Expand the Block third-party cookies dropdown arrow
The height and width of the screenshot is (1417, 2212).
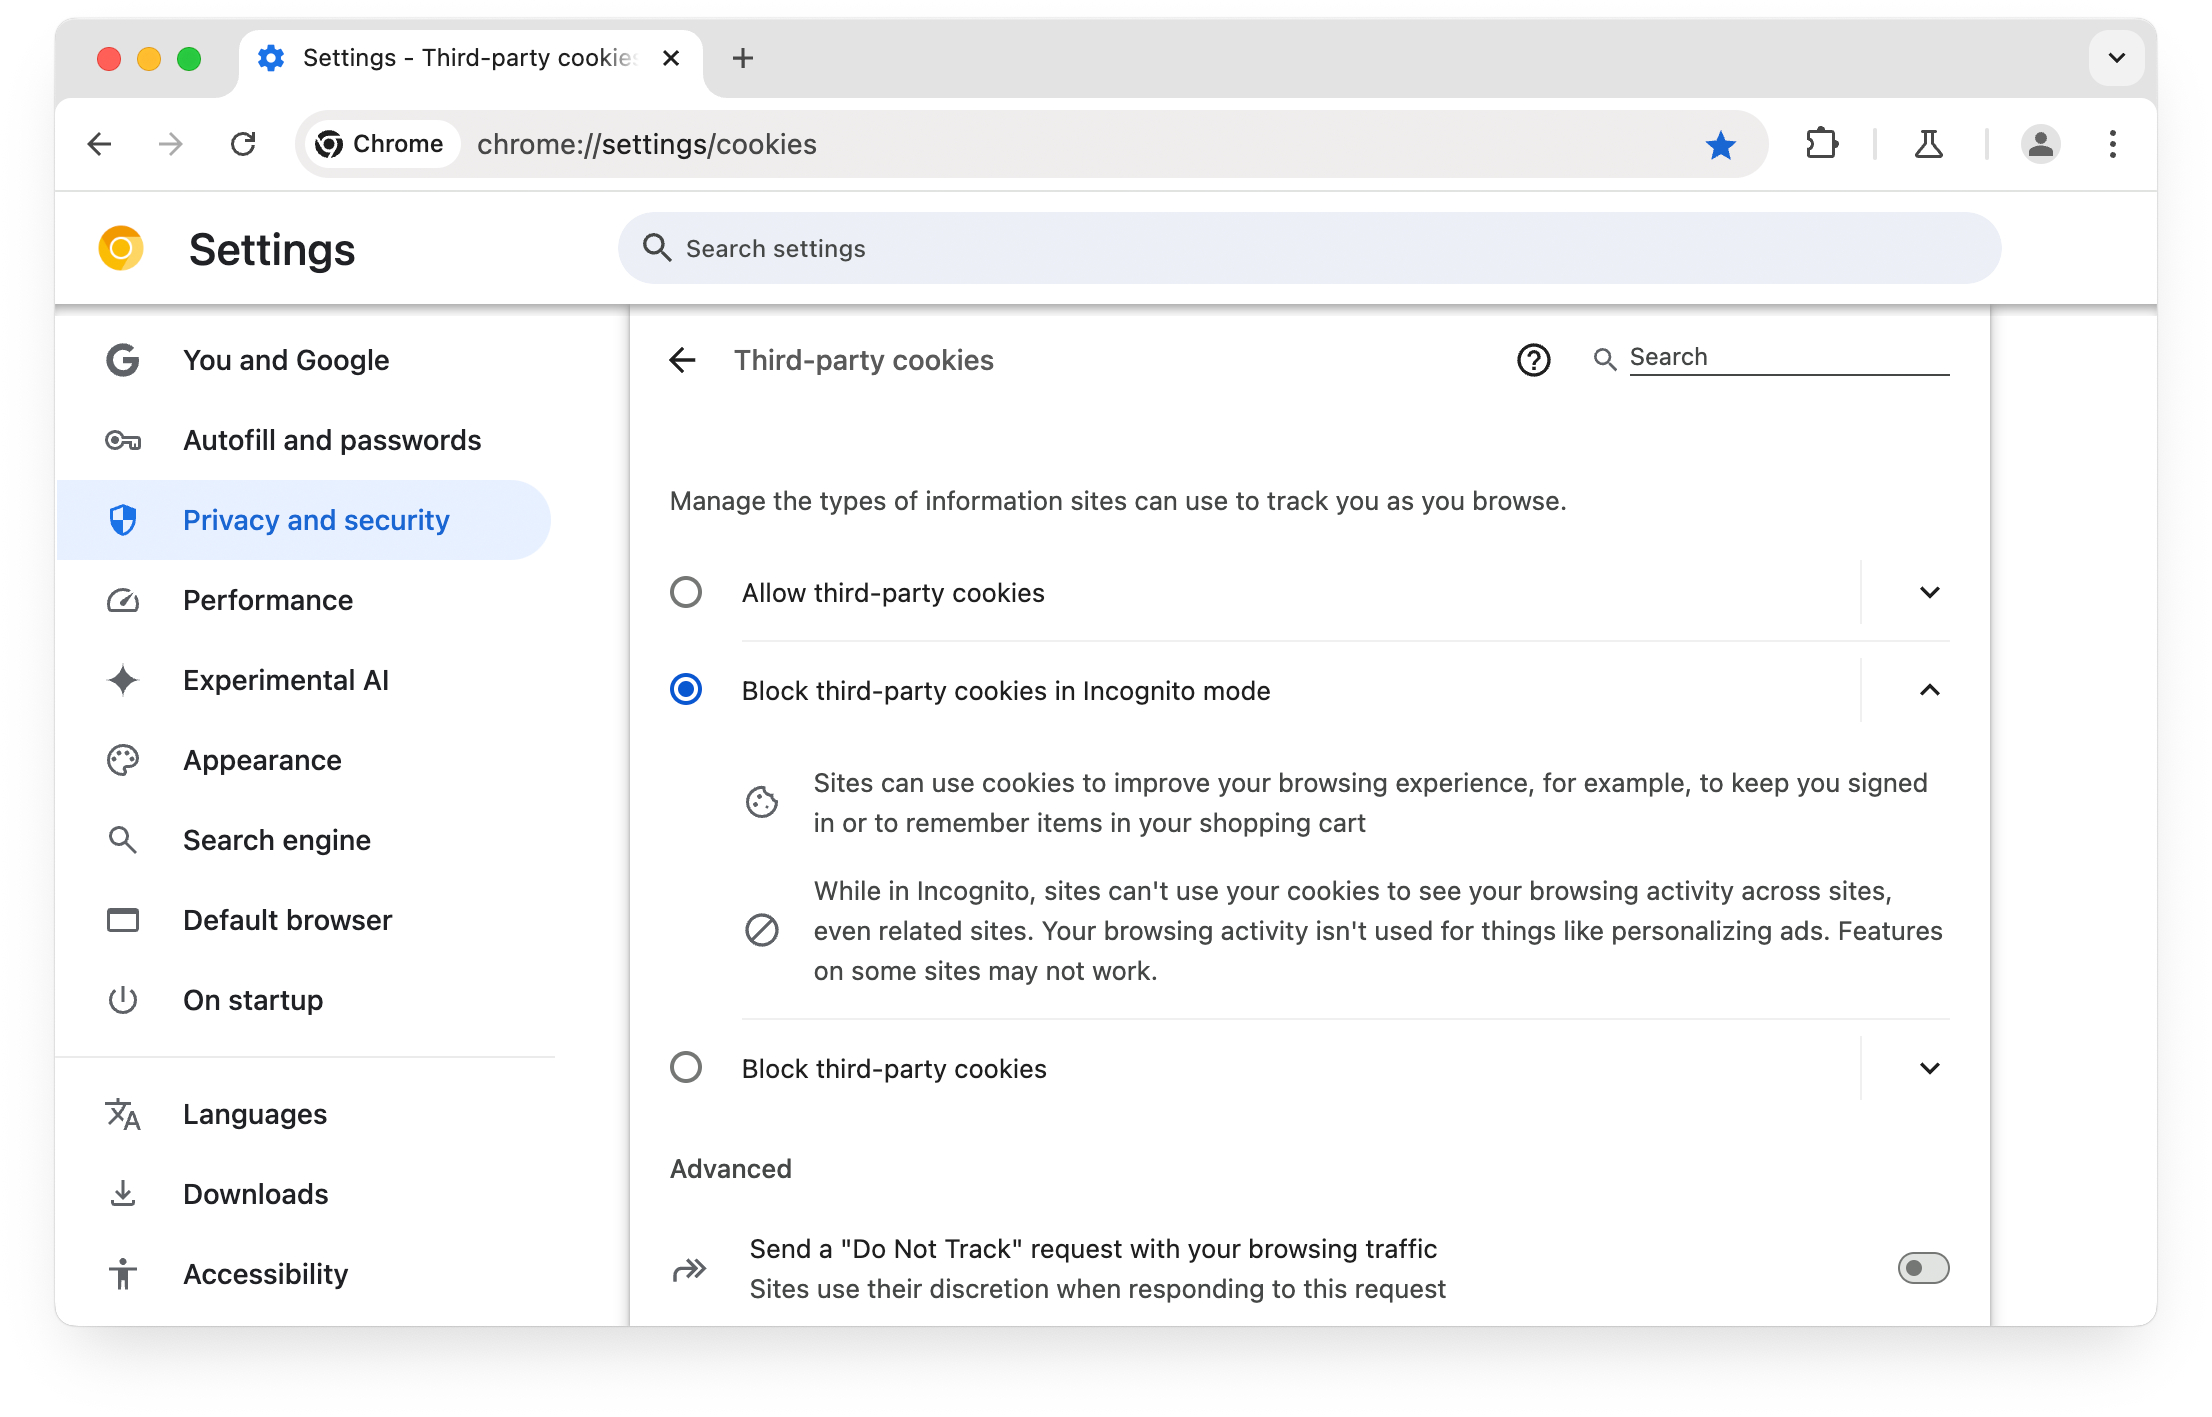click(x=1930, y=1067)
